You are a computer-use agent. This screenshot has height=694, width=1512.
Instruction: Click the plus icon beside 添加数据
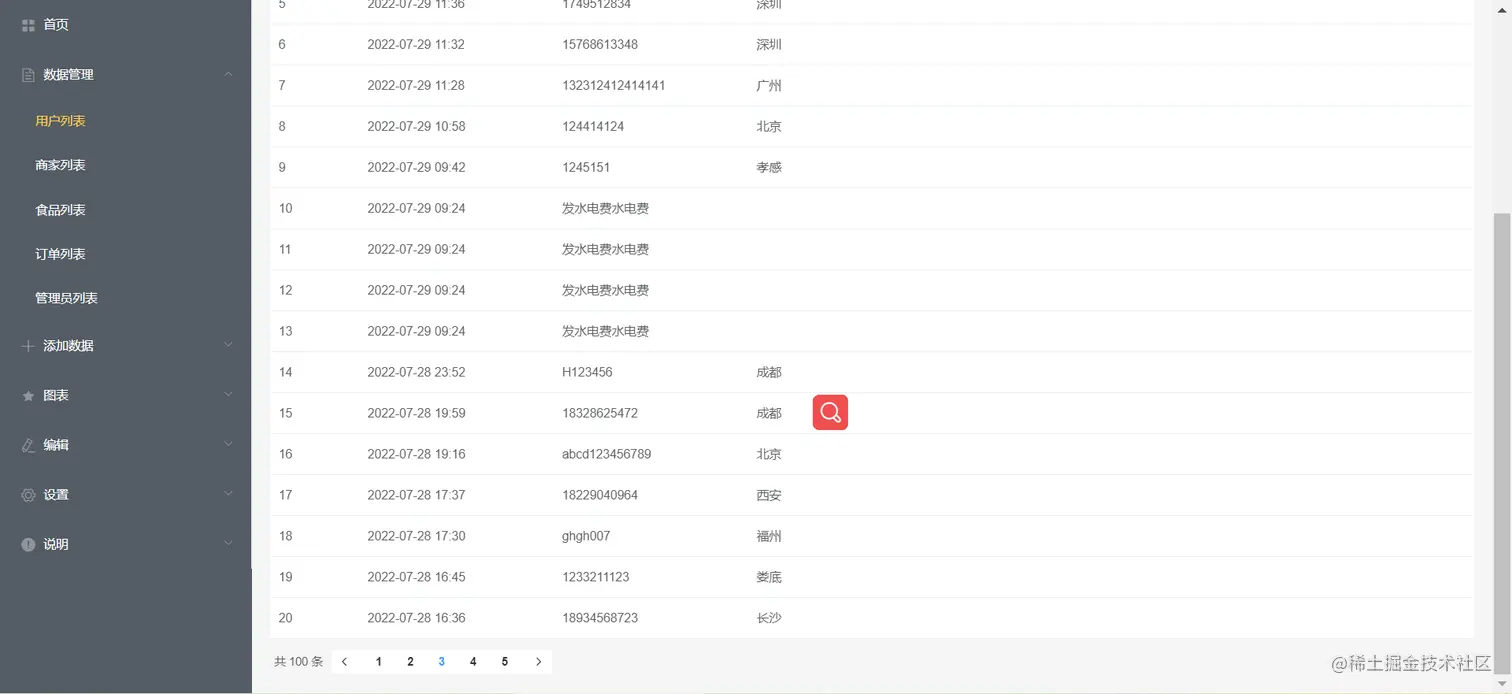(x=28, y=346)
